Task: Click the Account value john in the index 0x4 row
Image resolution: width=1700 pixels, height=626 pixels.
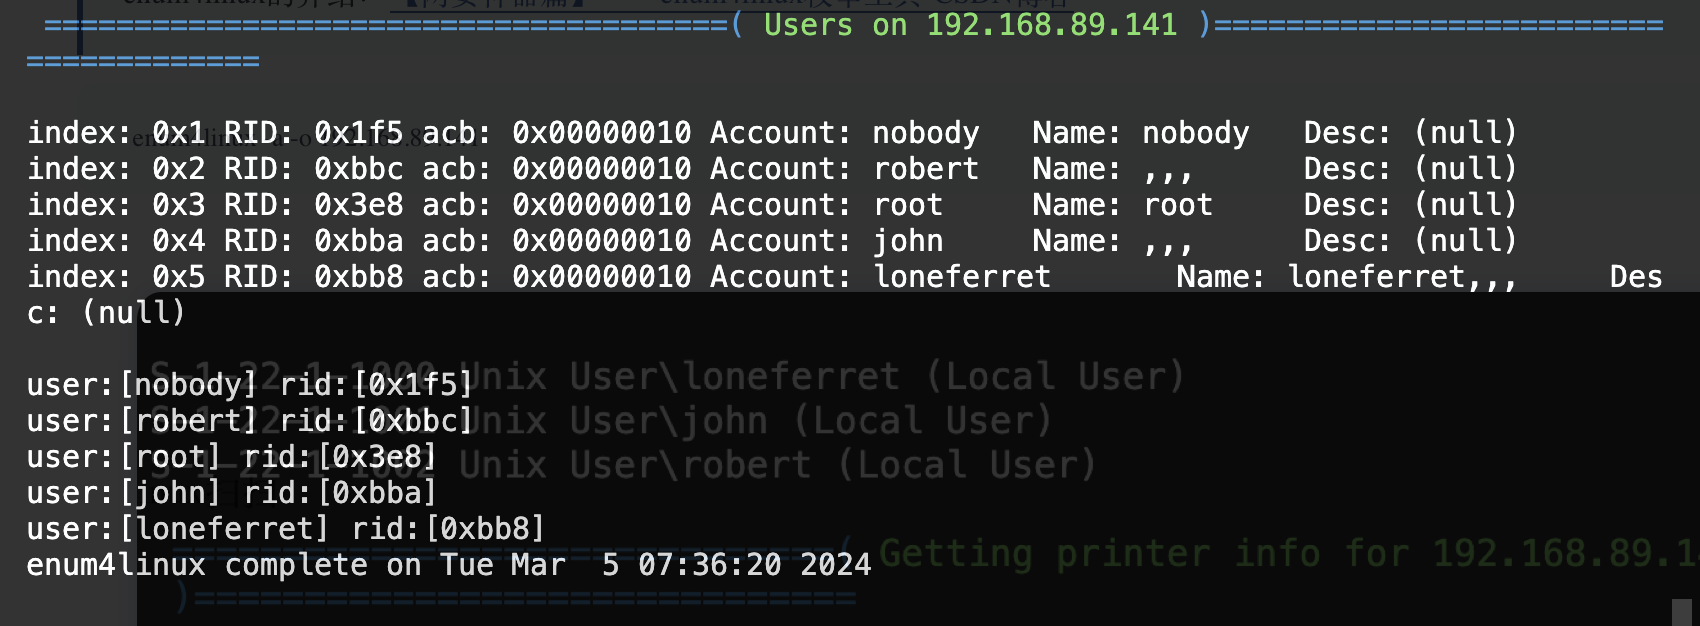Action: click(x=907, y=241)
